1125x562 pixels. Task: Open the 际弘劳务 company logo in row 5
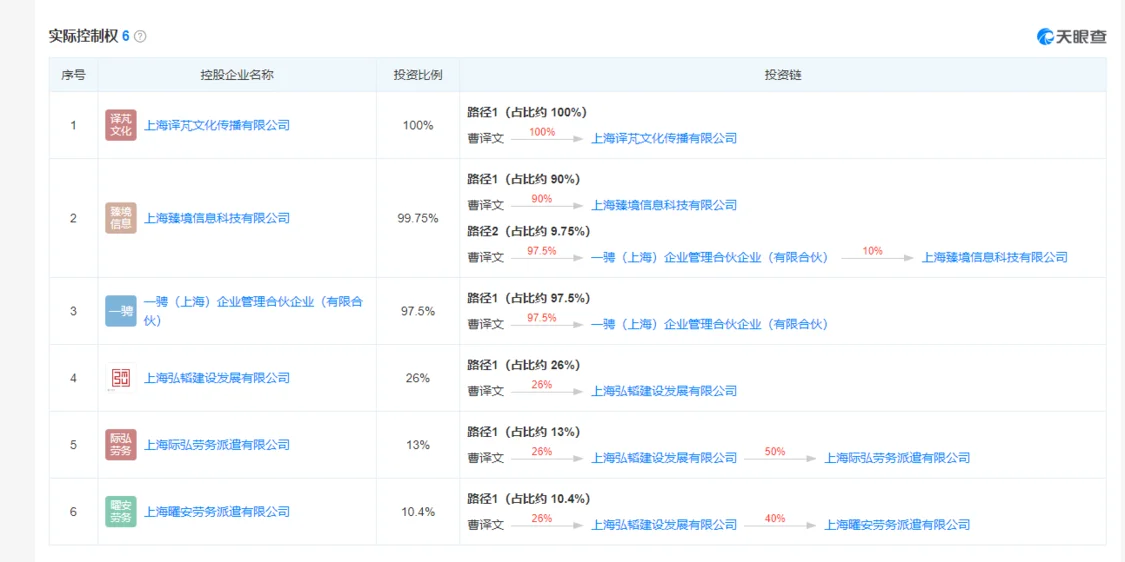click(x=121, y=445)
